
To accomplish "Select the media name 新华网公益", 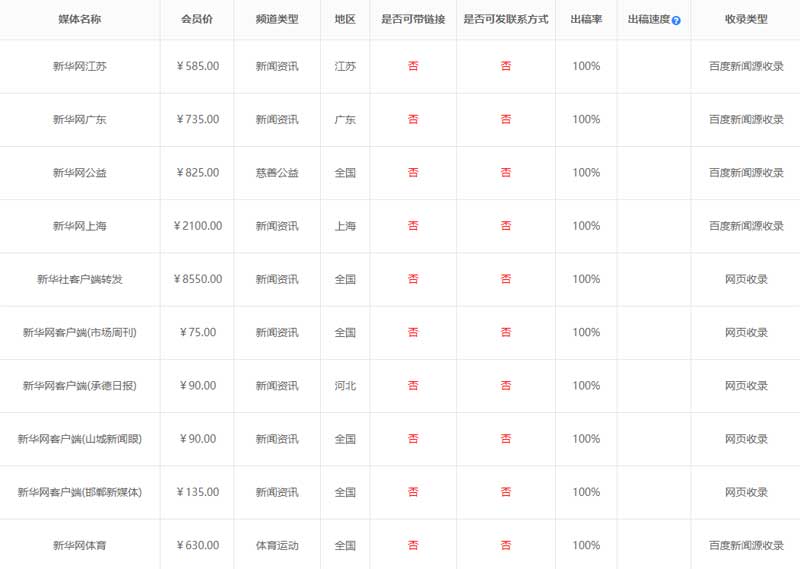I will tap(80, 173).
